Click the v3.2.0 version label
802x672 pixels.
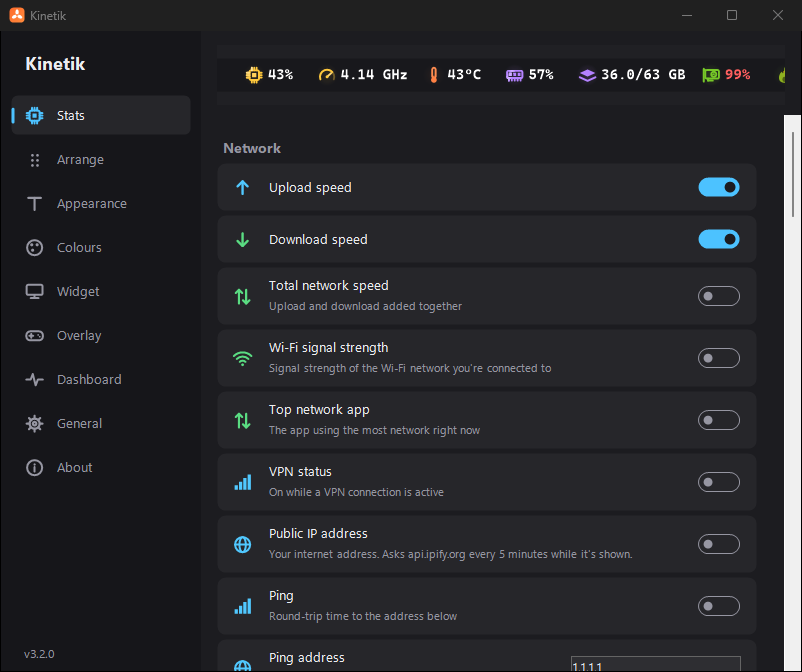coord(39,654)
